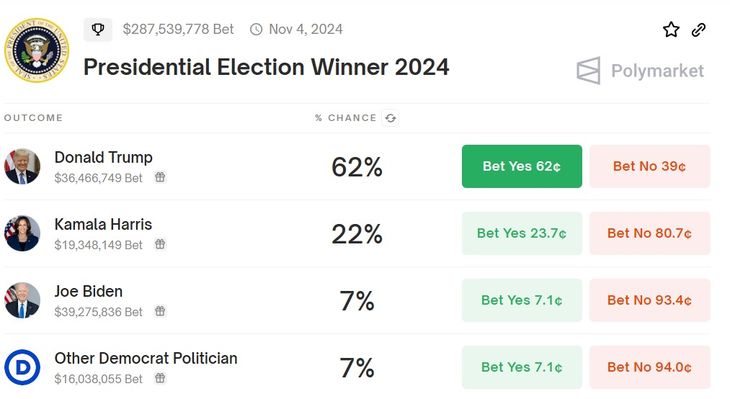Select Kamala Harris's profile photo
730x399 pixels.
(22, 233)
